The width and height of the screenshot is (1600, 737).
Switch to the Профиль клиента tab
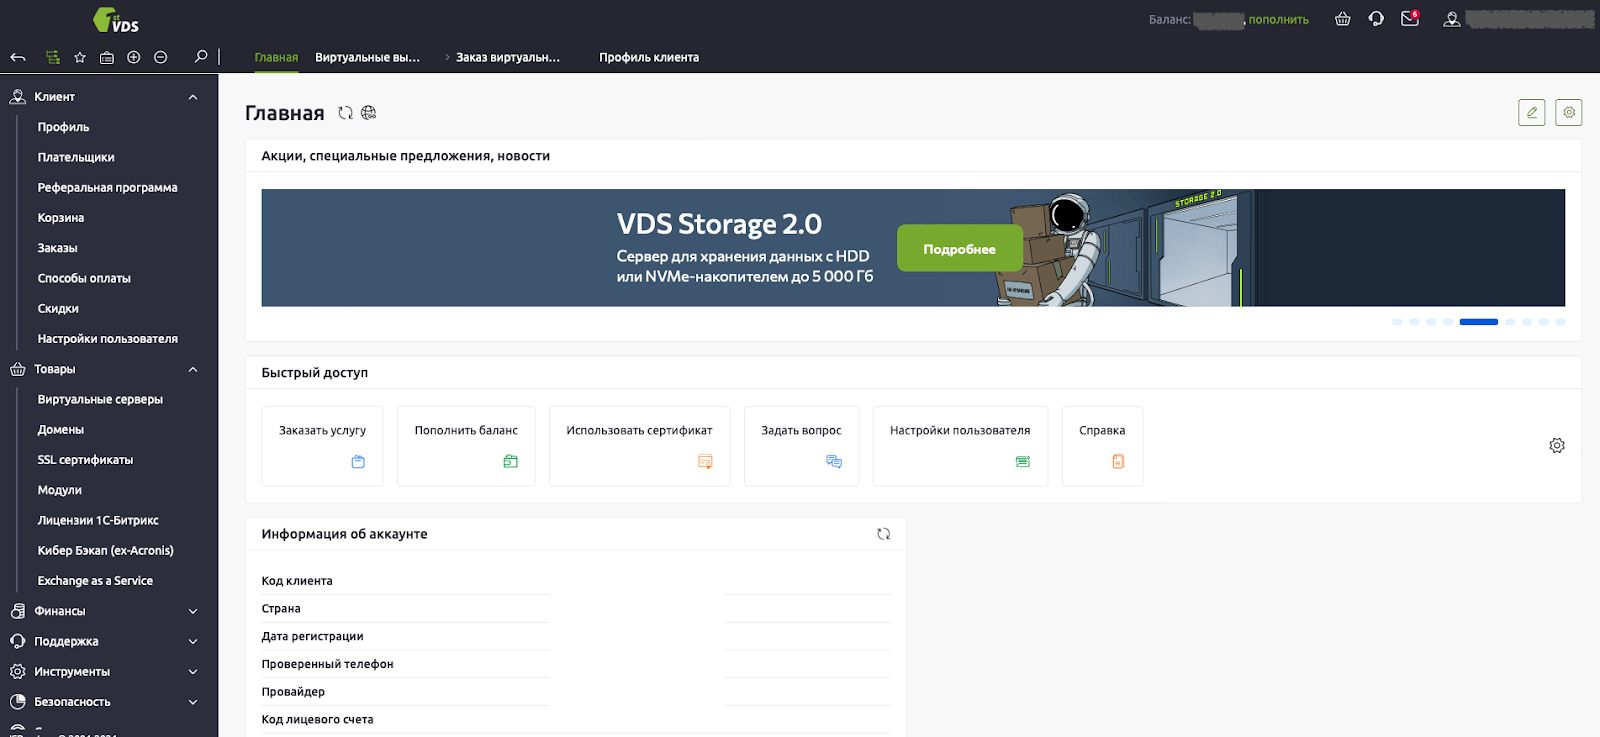coord(649,58)
